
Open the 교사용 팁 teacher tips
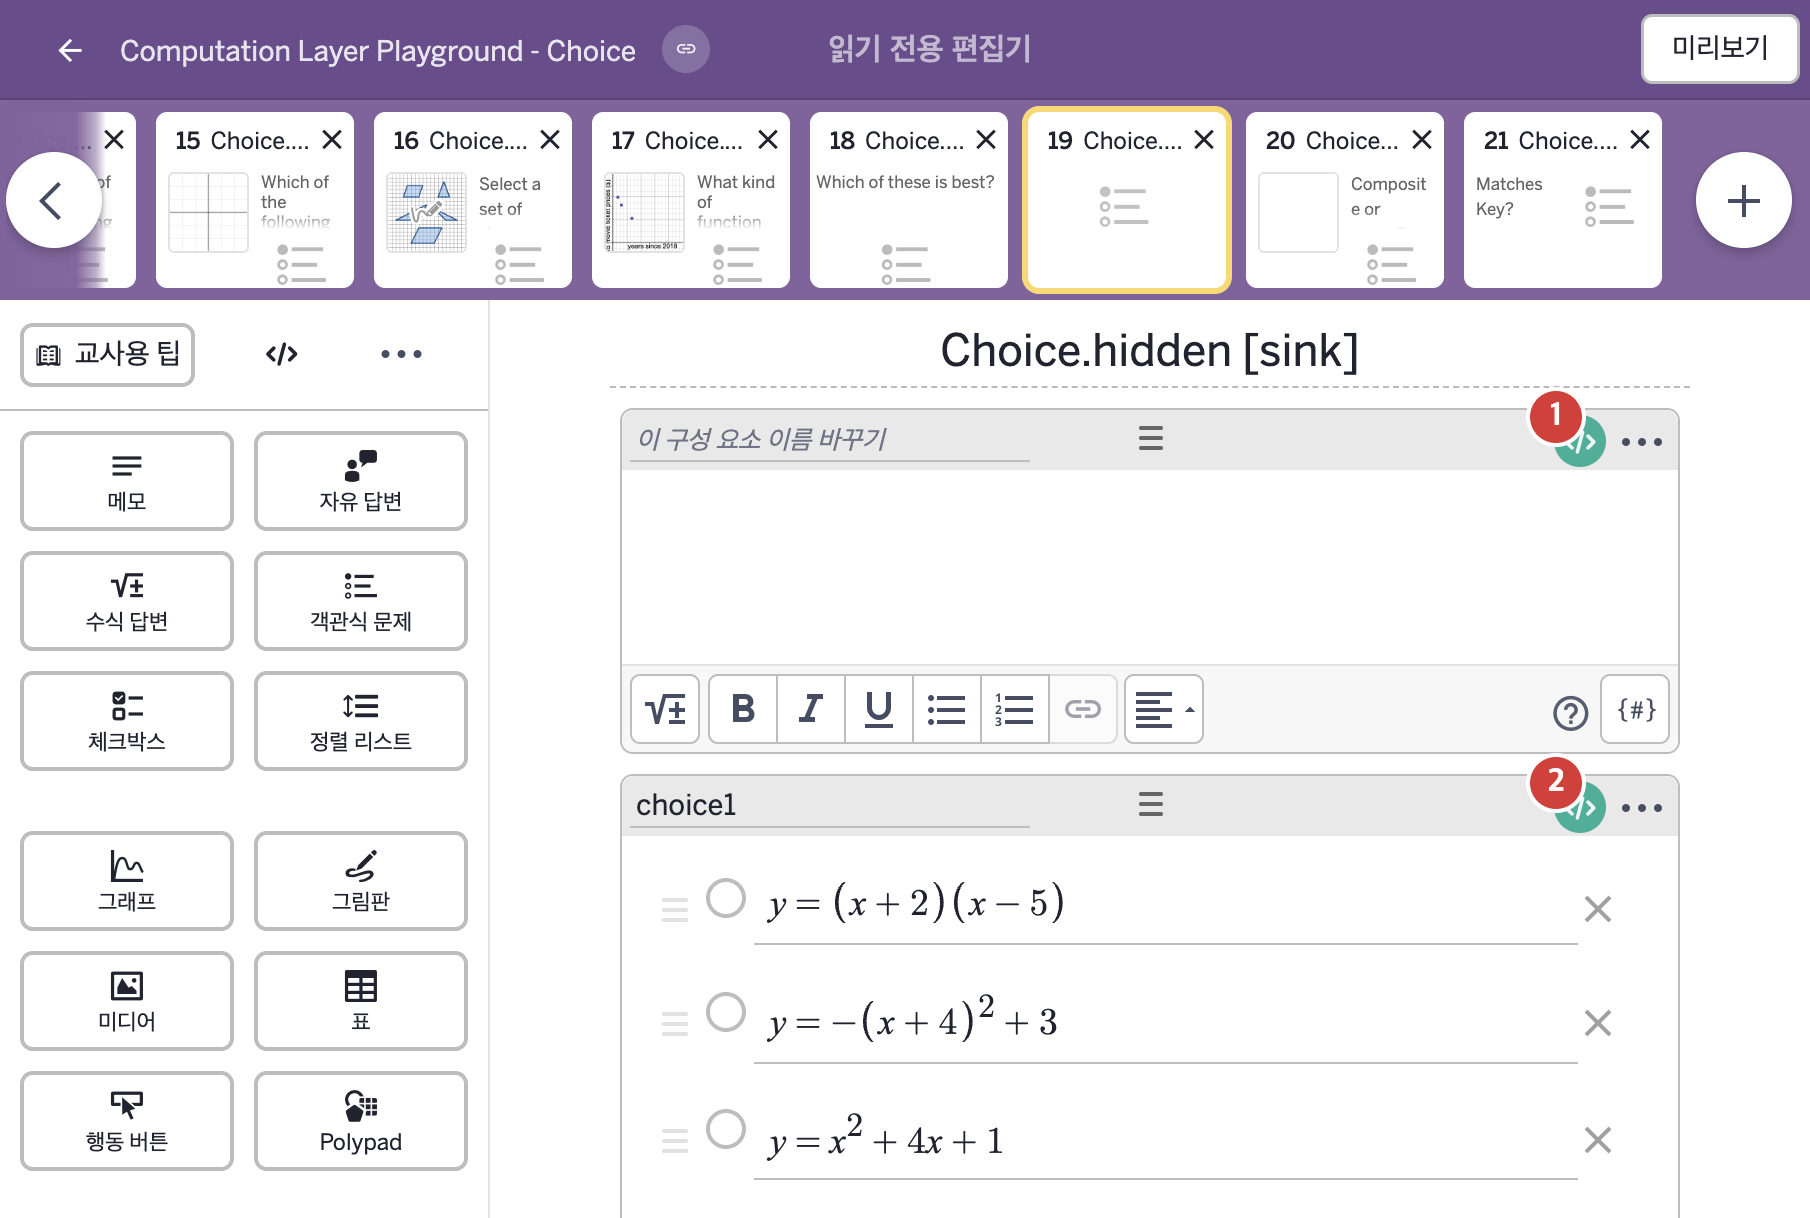coord(108,354)
